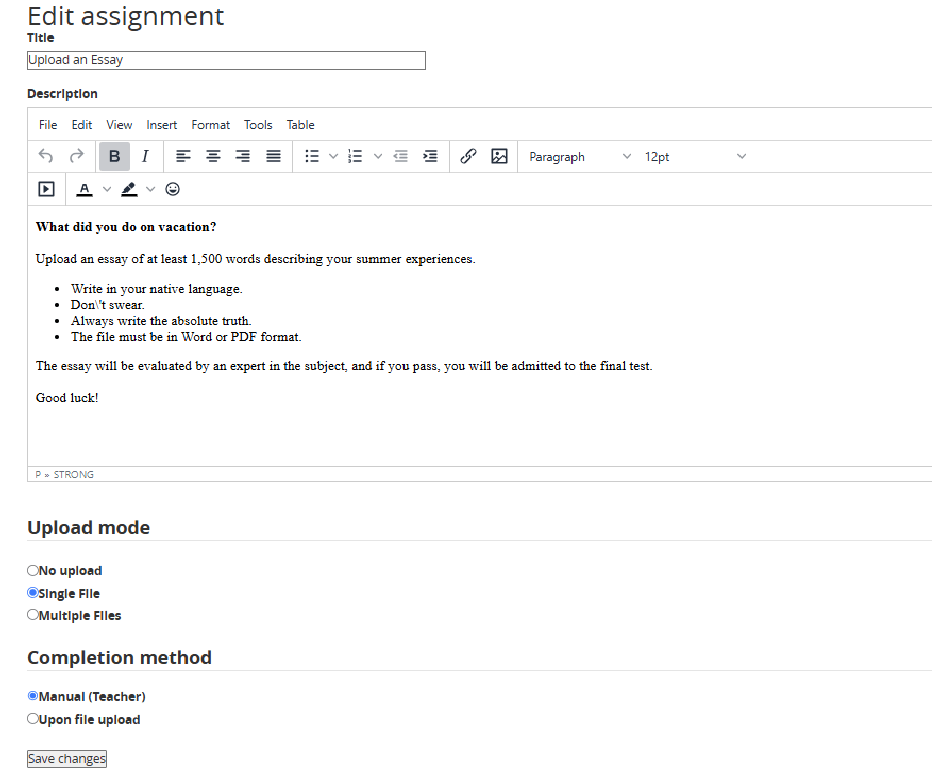Toggle Bold formatting in toolbar
This screenshot has width=932, height=784.
pyautogui.click(x=114, y=156)
